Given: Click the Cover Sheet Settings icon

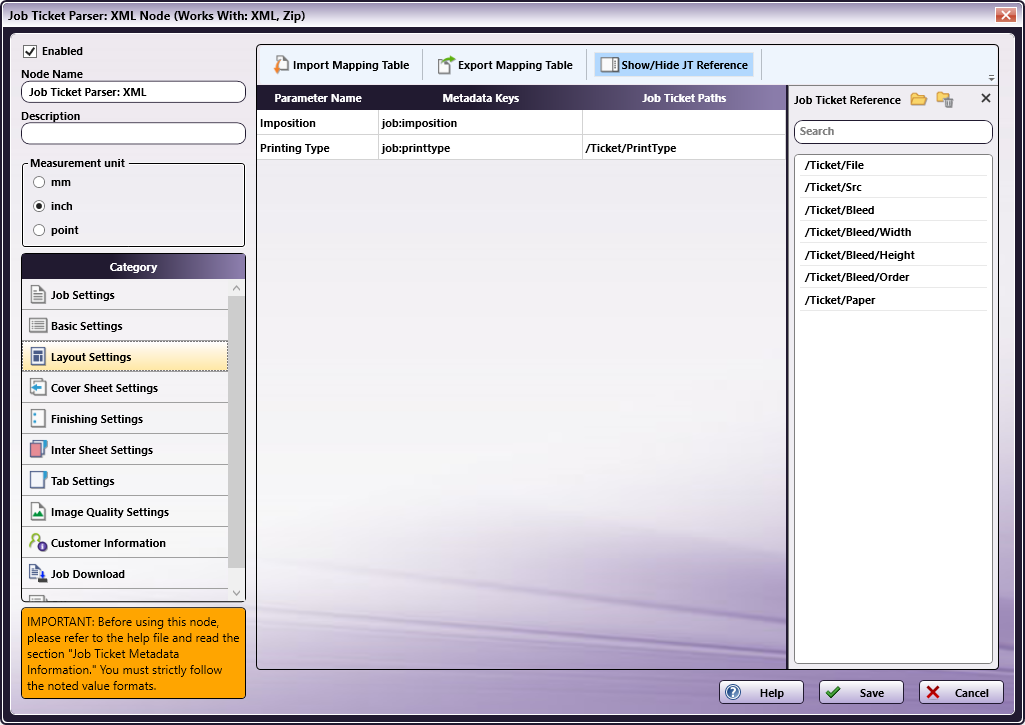Looking at the screenshot, I should (38, 388).
